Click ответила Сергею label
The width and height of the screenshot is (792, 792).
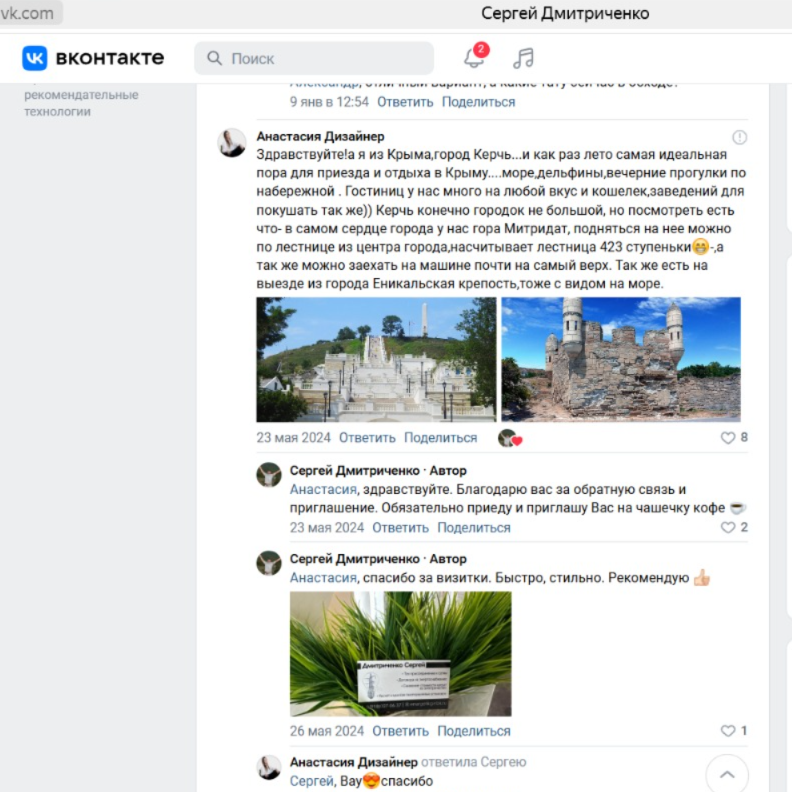(474, 762)
